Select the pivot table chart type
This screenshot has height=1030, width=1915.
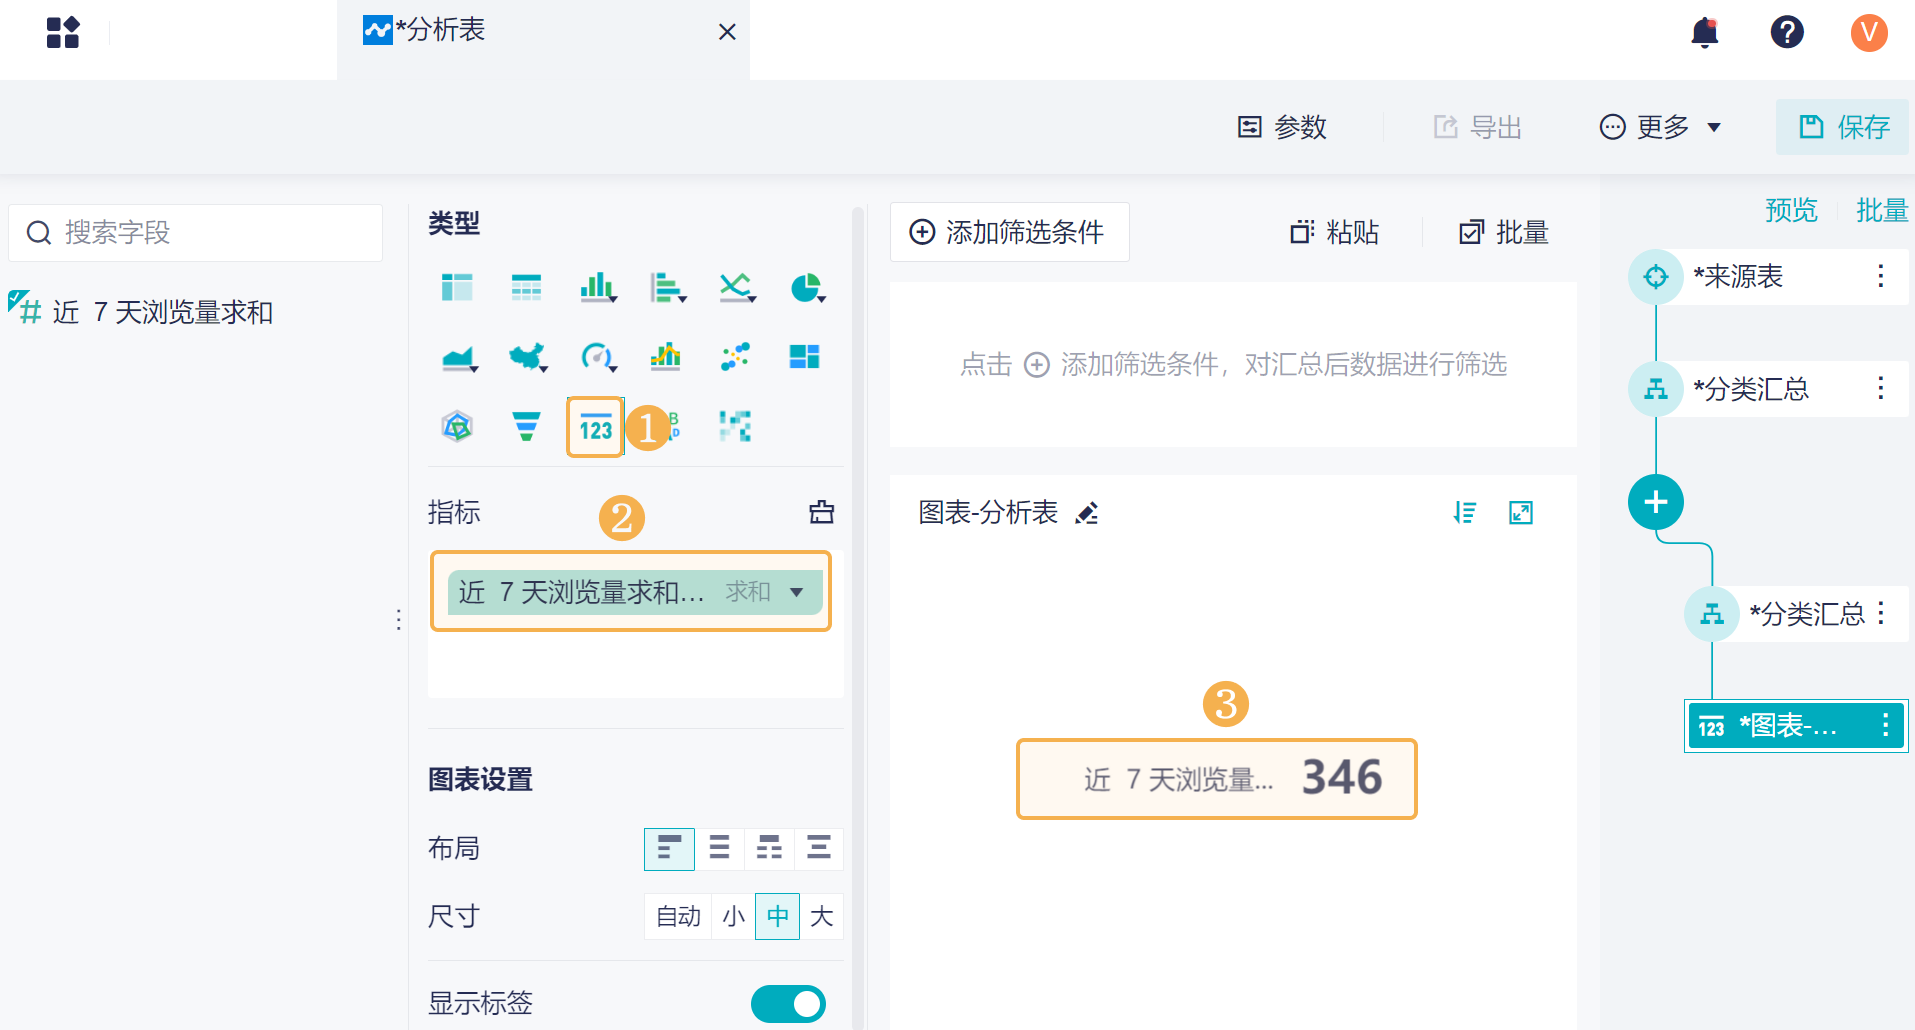(457, 288)
